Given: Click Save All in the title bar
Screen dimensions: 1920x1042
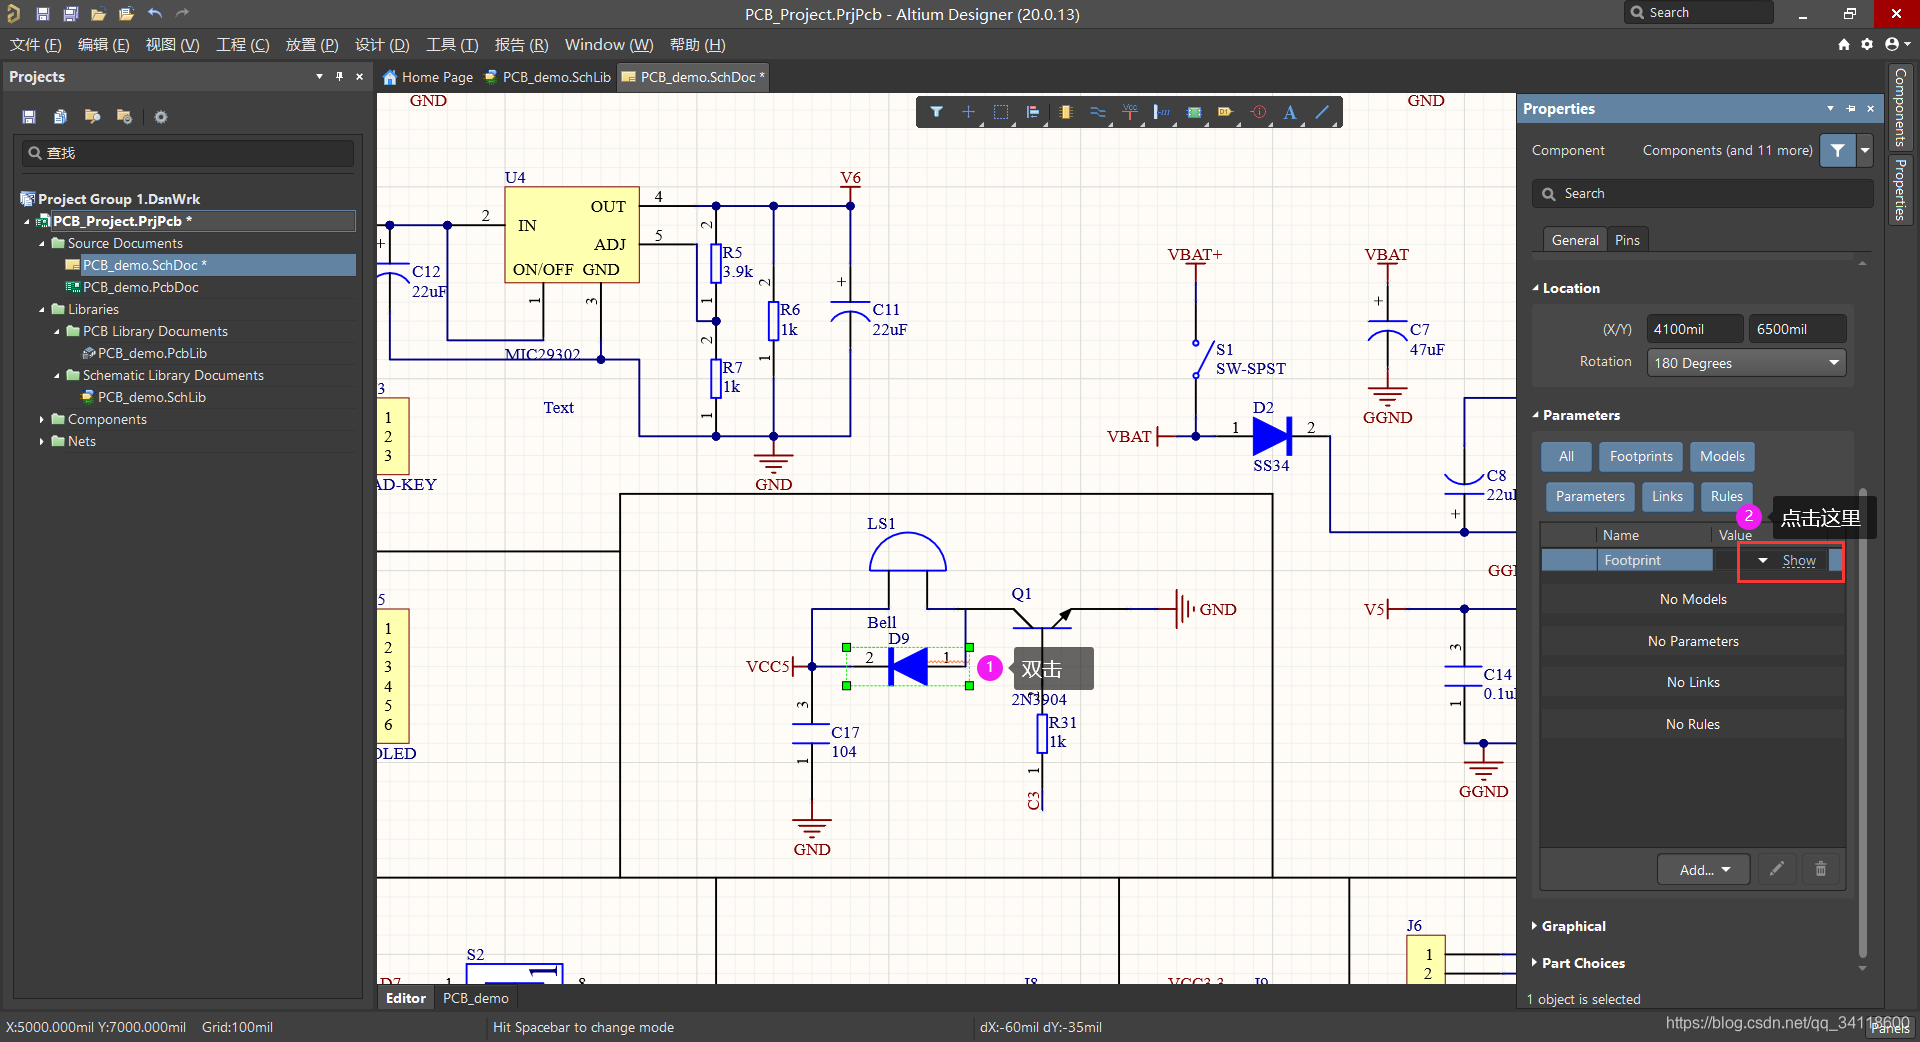Looking at the screenshot, I should 71,14.
